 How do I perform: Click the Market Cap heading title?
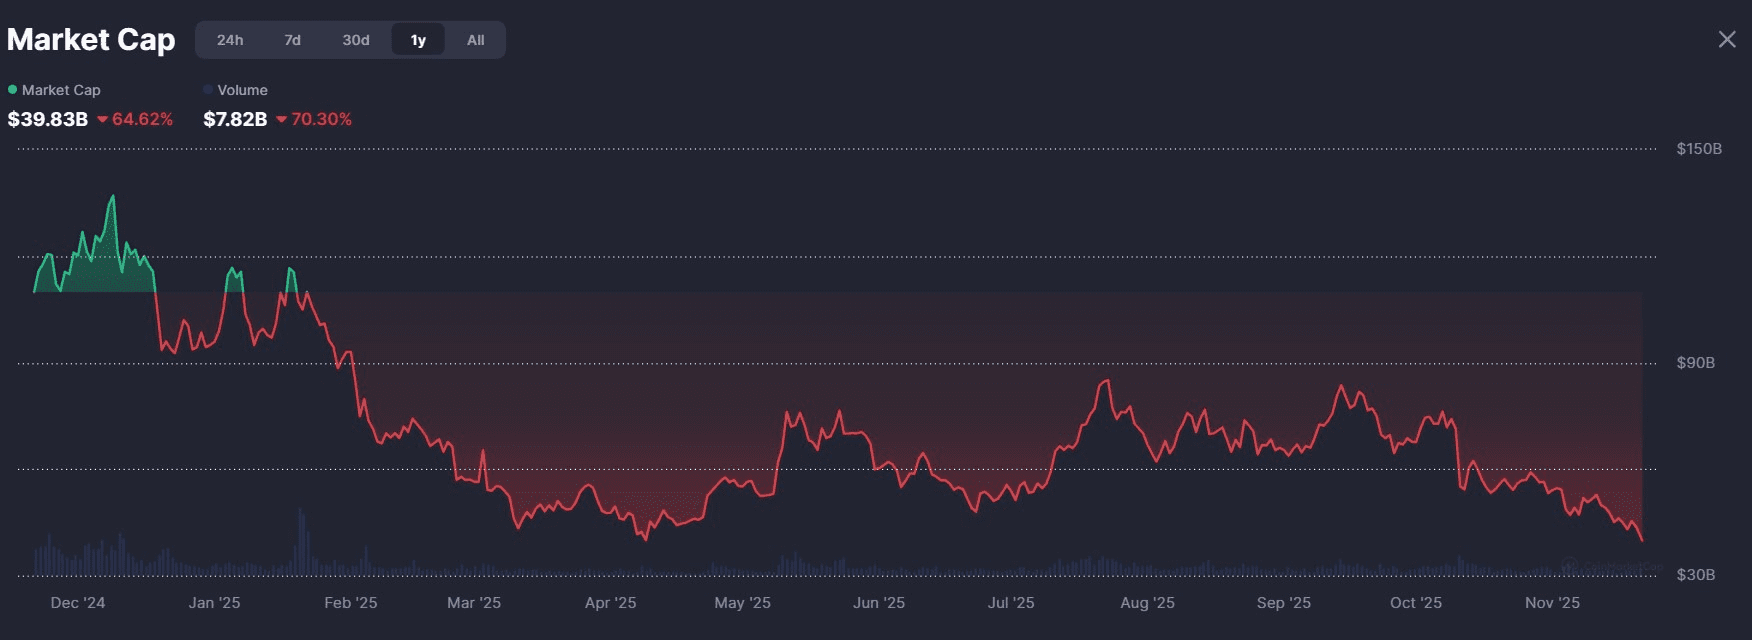(x=91, y=39)
